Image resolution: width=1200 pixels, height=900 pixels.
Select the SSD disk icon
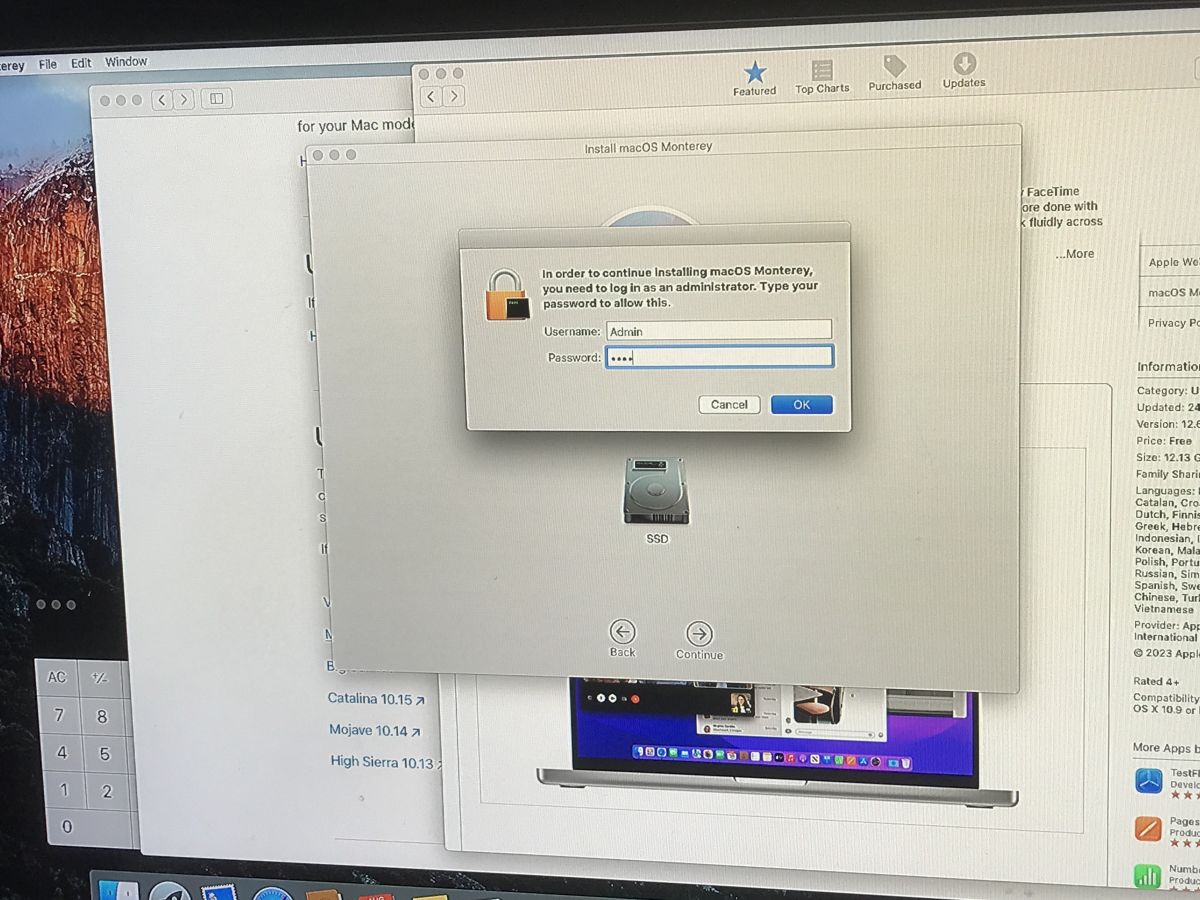(x=656, y=491)
